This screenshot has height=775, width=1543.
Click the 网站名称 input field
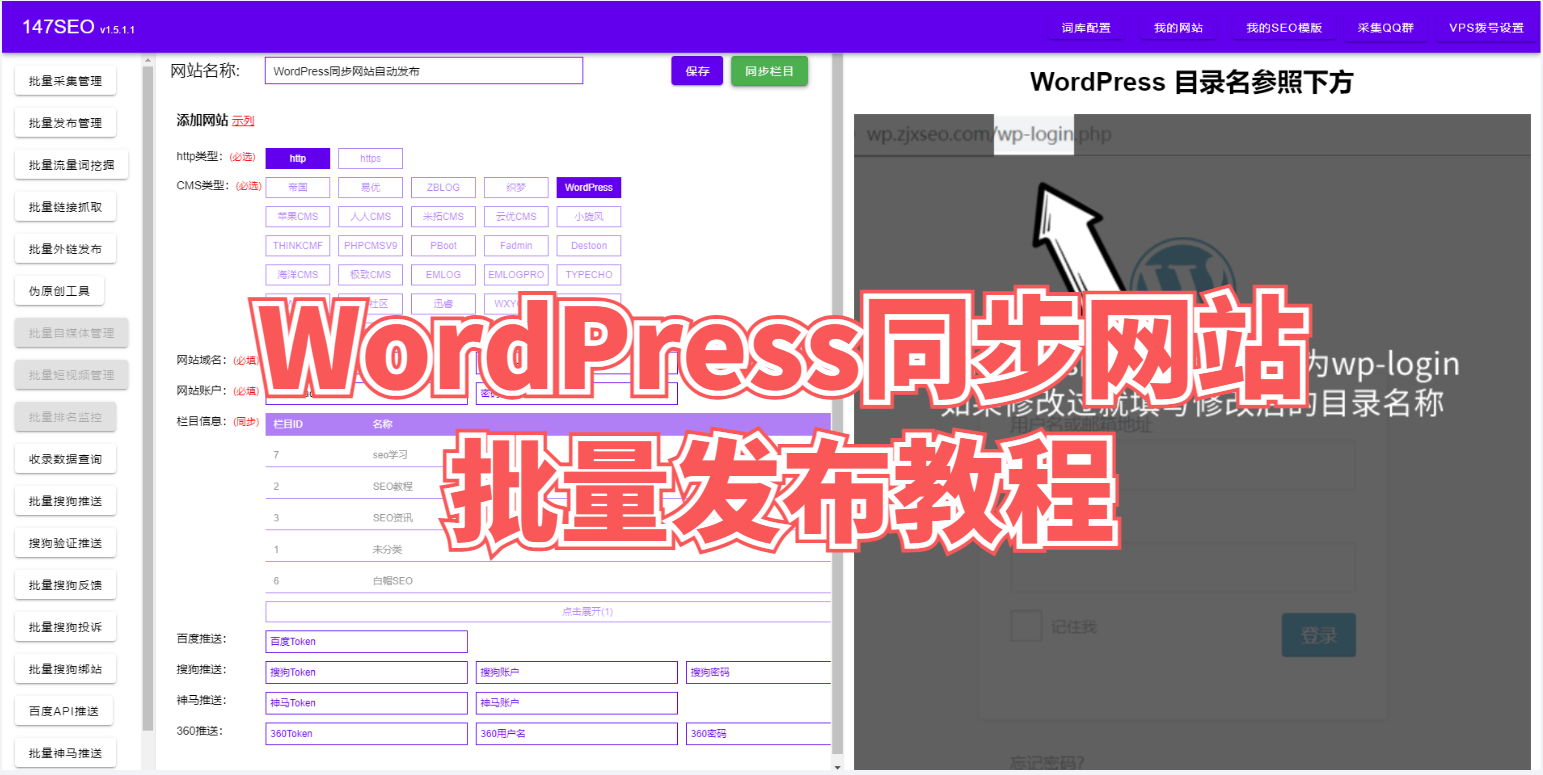coord(424,71)
